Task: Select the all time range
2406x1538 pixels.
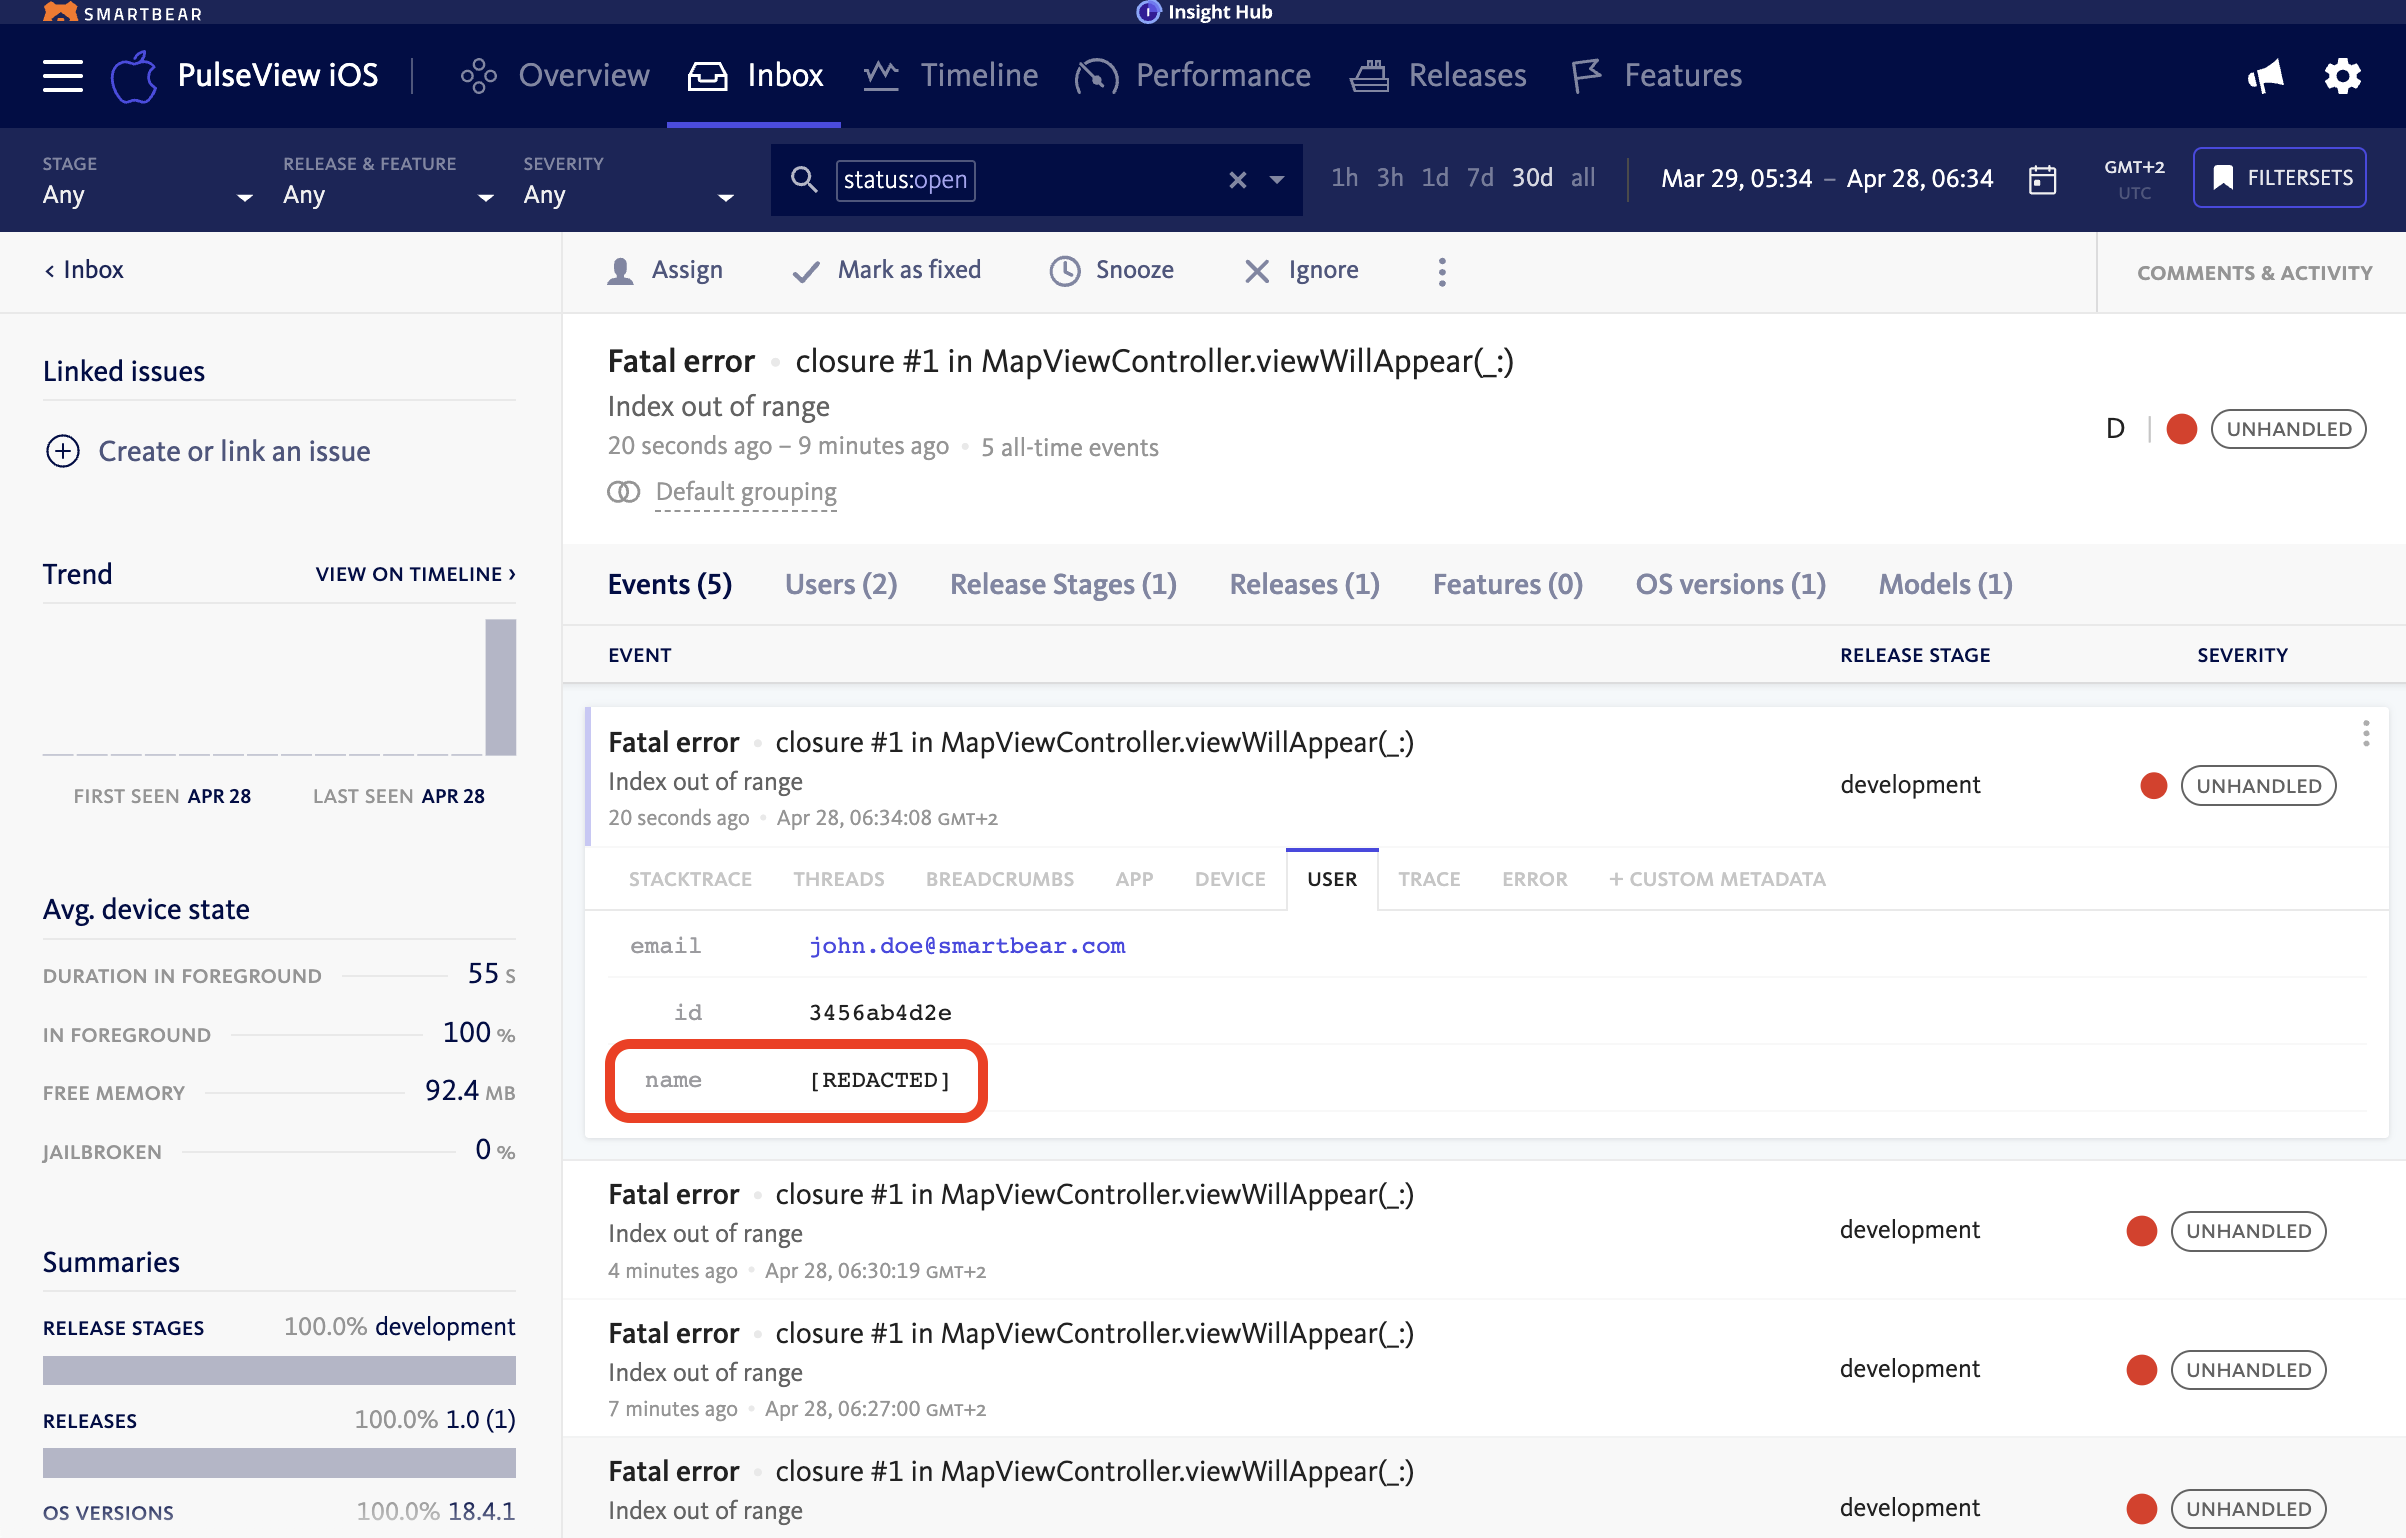Action: (1583, 178)
